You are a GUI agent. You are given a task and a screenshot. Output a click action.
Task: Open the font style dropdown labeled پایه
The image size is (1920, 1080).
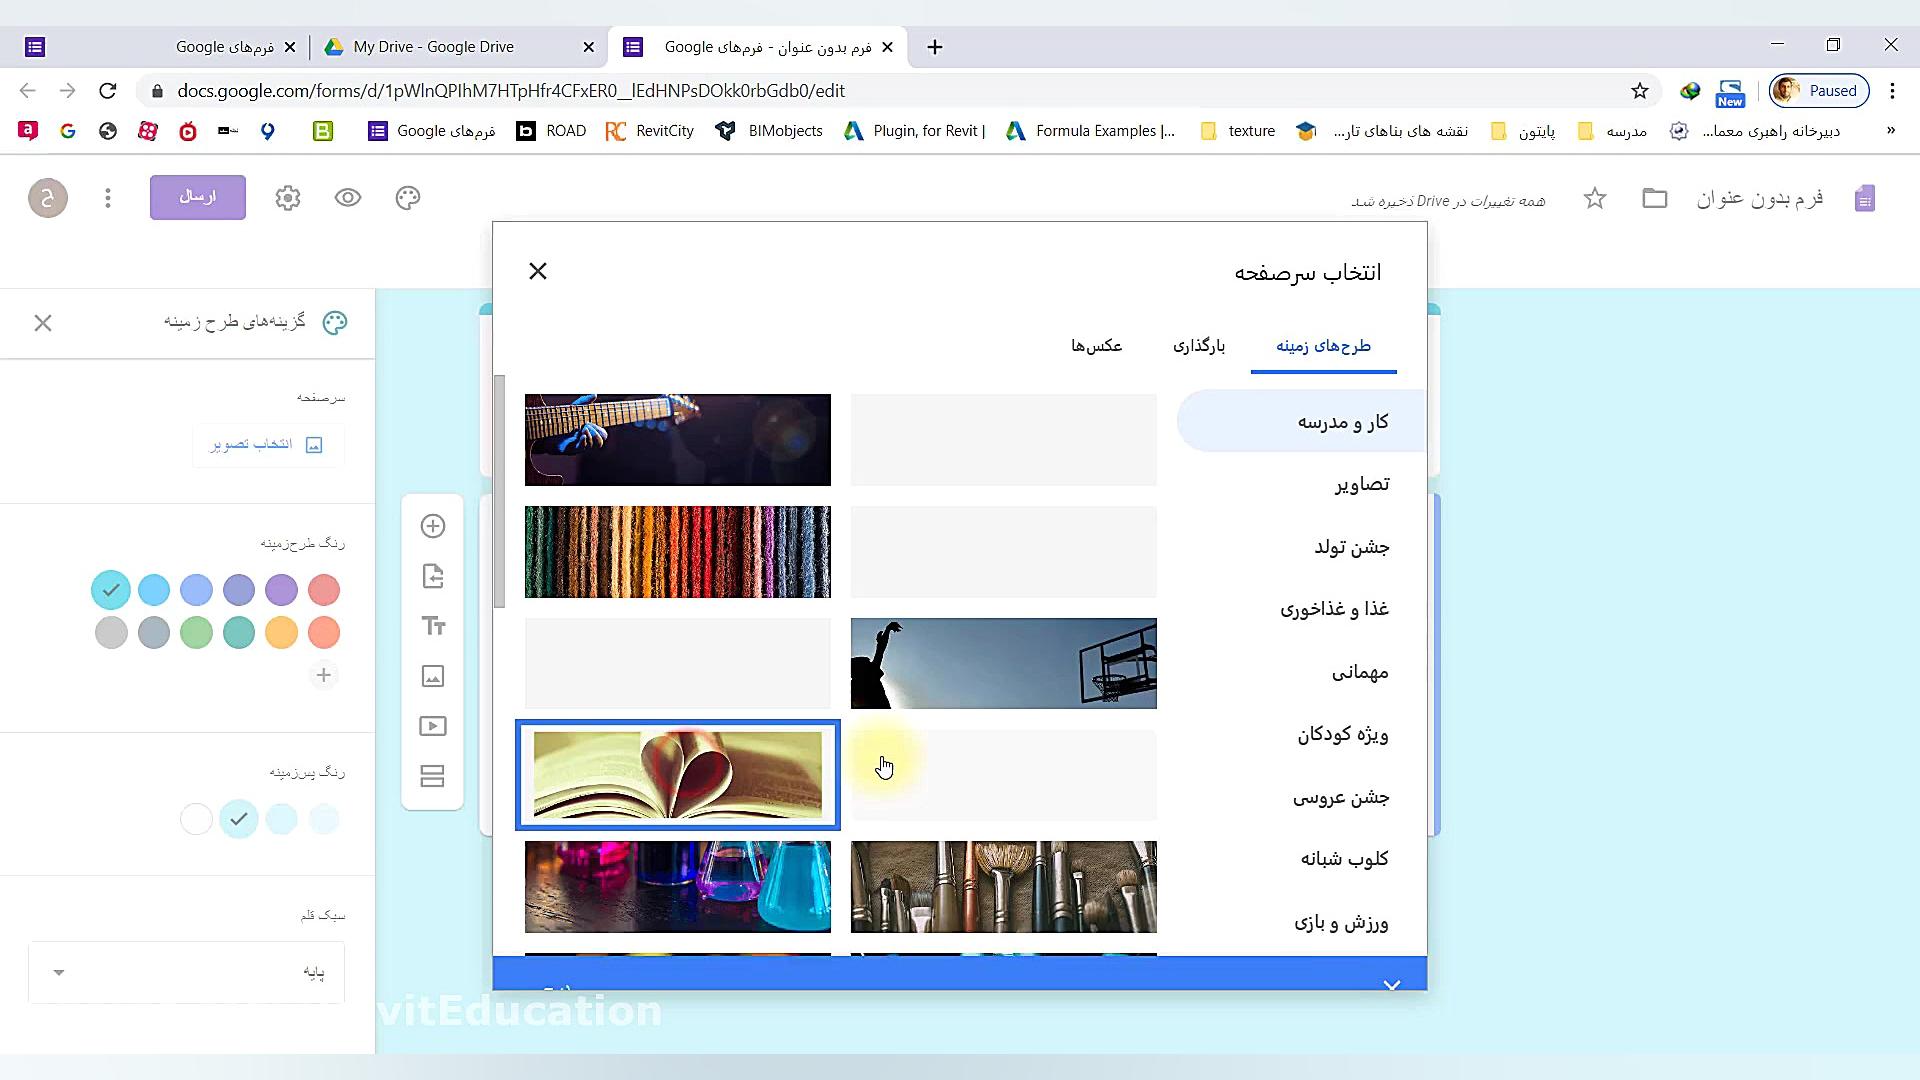186,971
